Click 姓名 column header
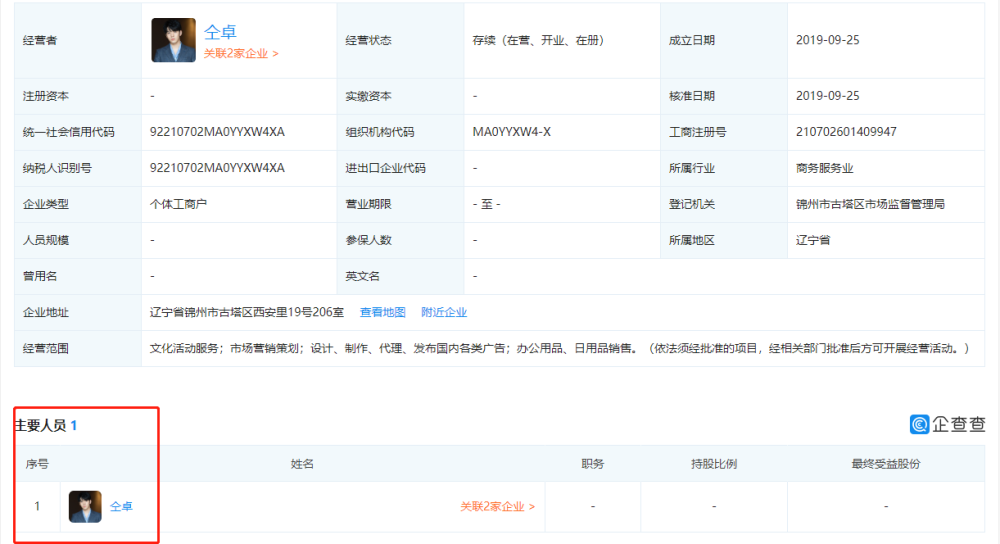Viewport: 1000px width, 544px height. [x=302, y=464]
